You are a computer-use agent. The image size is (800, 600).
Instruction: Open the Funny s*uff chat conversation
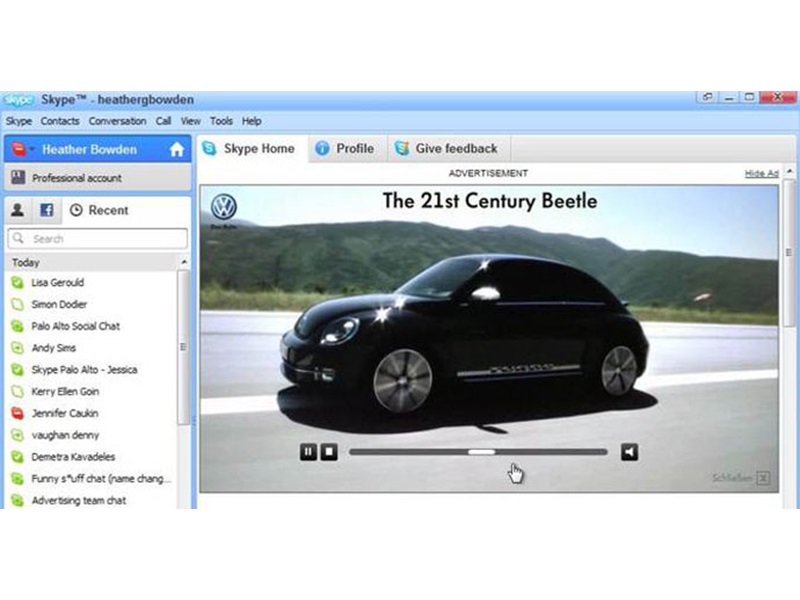92,479
